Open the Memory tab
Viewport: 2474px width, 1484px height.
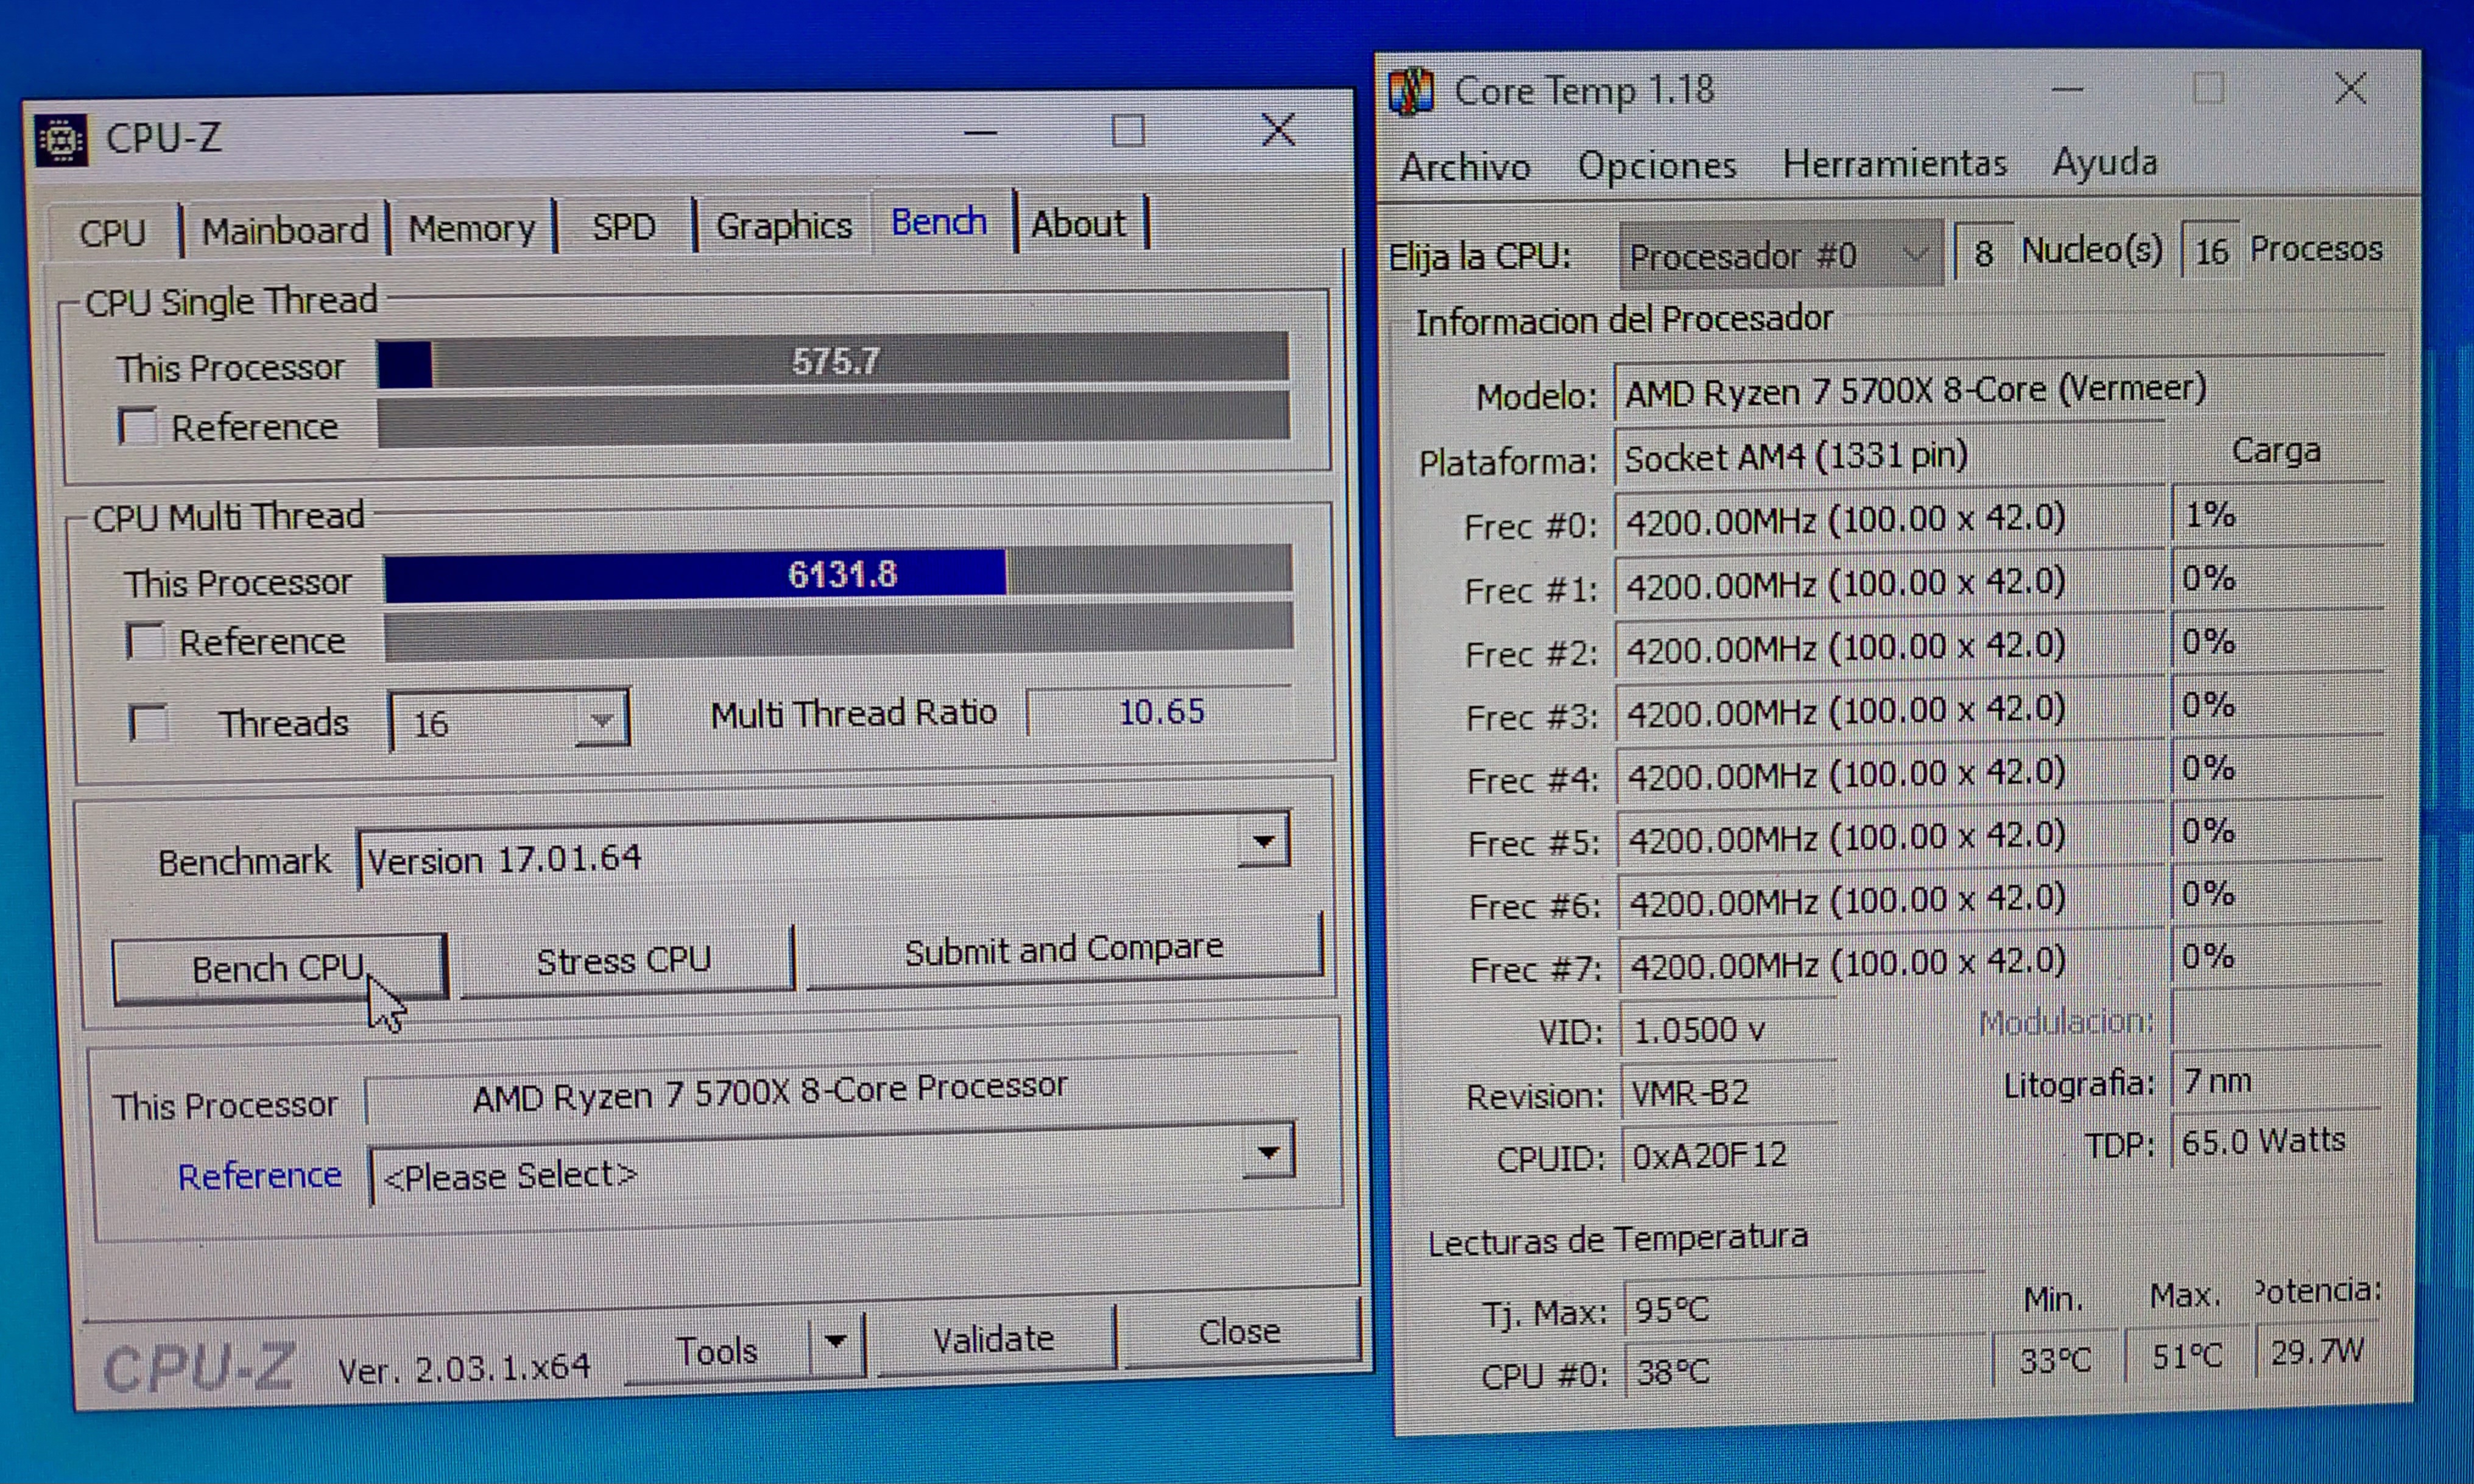472,229
